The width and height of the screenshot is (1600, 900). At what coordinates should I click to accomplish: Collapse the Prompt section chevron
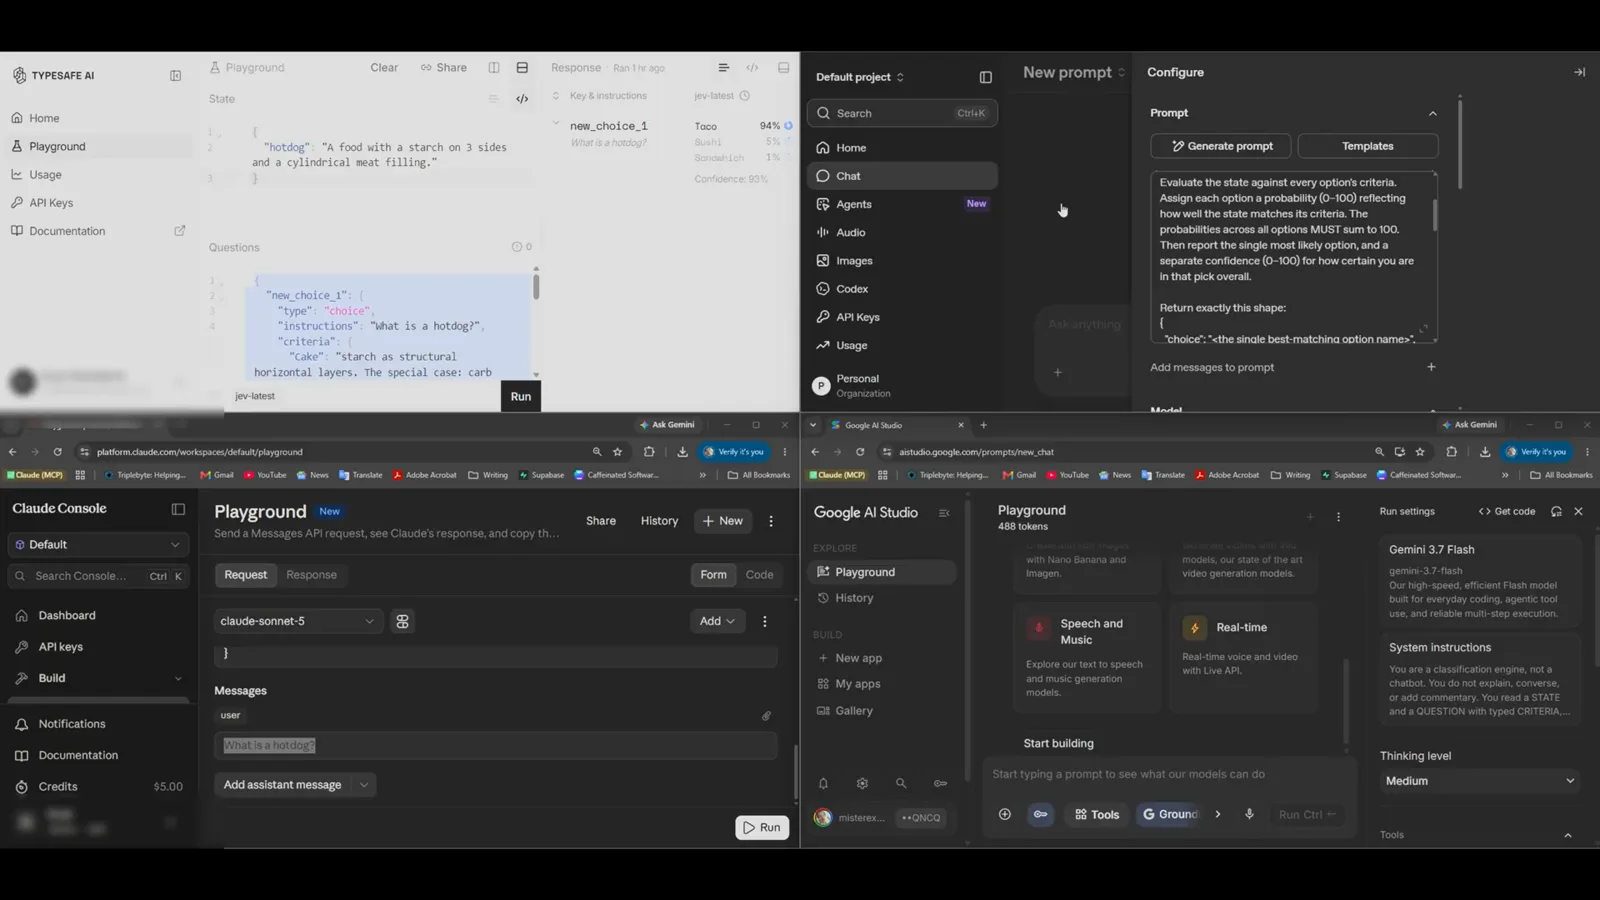click(1432, 113)
